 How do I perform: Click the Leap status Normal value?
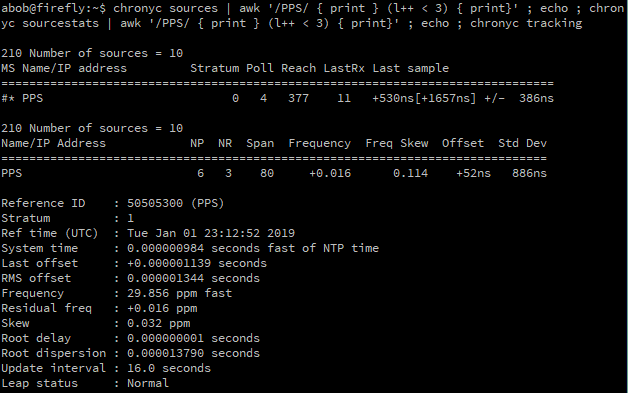[148, 383]
